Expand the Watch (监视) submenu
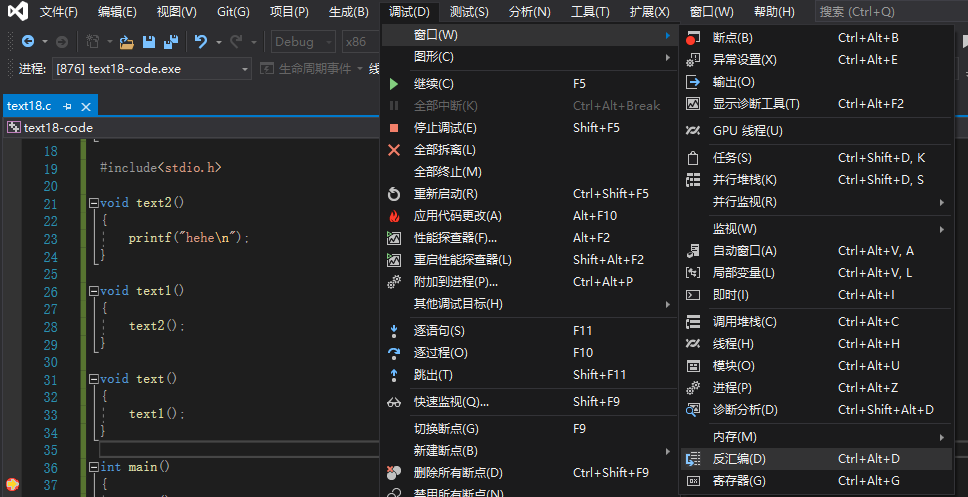The width and height of the screenshot is (968, 497). point(816,229)
